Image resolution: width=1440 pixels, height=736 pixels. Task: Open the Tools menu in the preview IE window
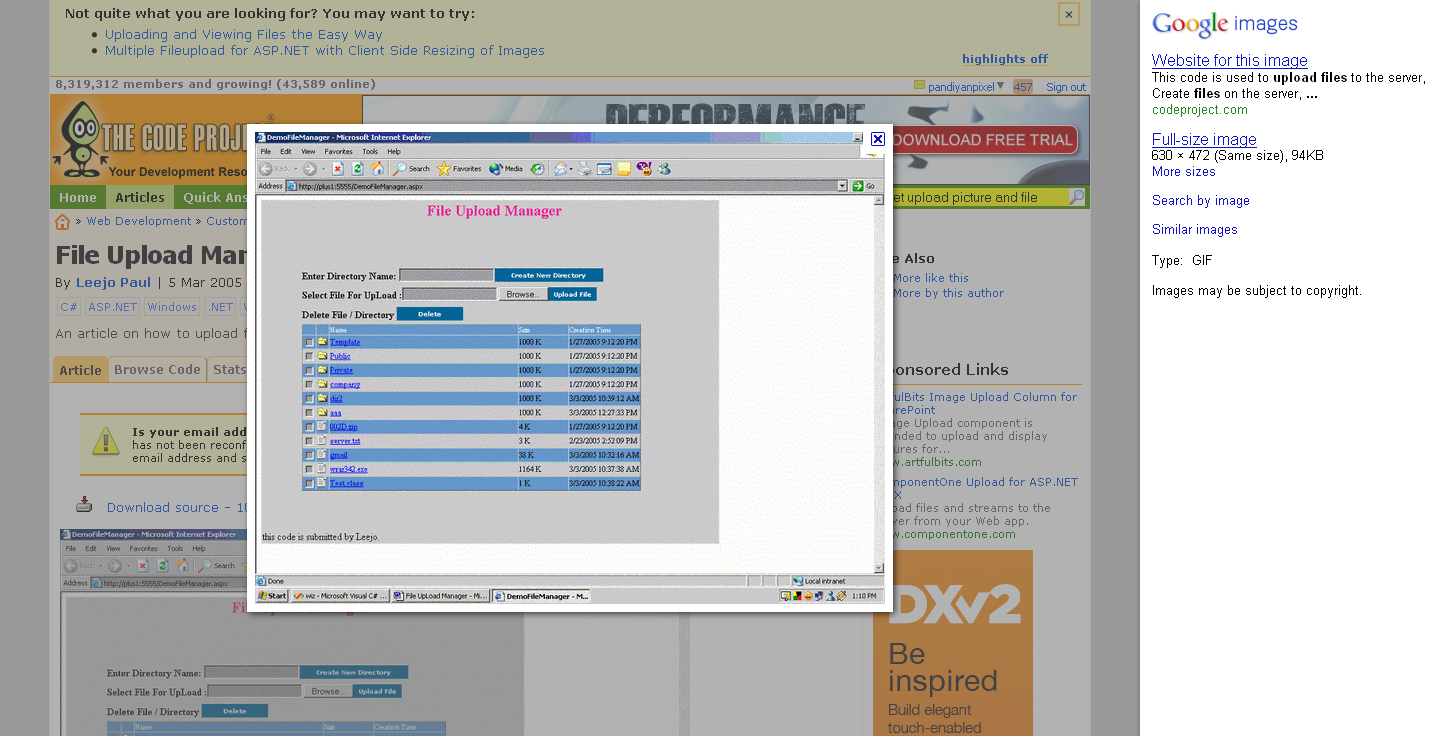[x=370, y=151]
